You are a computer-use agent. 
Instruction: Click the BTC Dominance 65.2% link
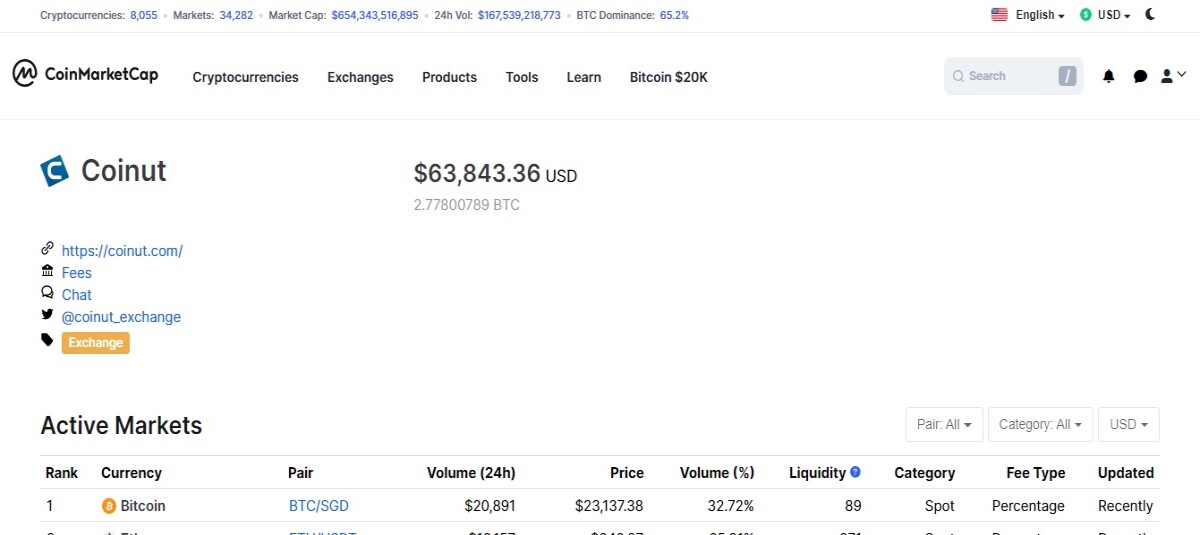click(x=674, y=15)
